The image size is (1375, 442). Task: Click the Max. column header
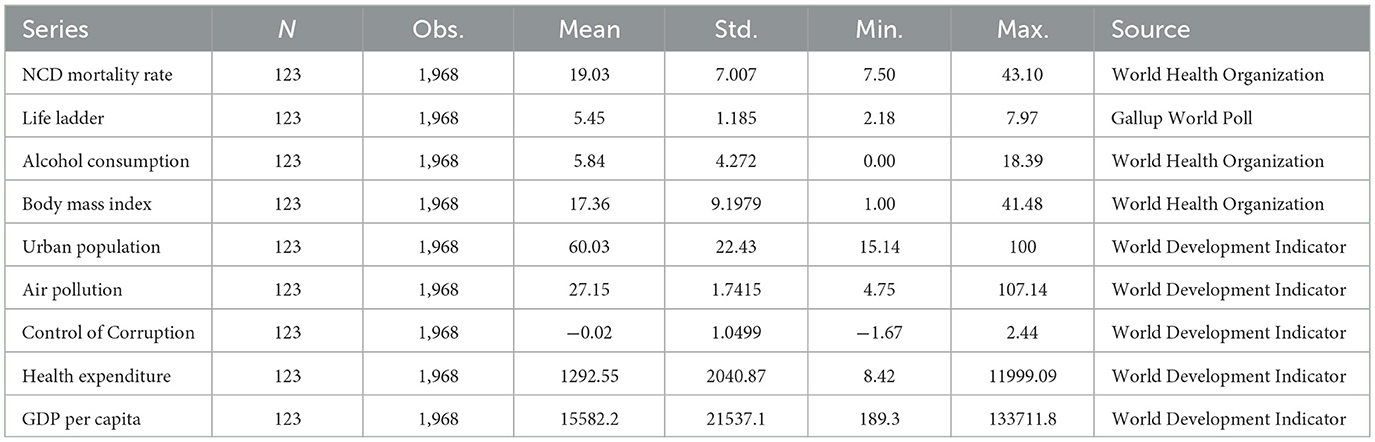pyautogui.click(x=1020, y=29)
